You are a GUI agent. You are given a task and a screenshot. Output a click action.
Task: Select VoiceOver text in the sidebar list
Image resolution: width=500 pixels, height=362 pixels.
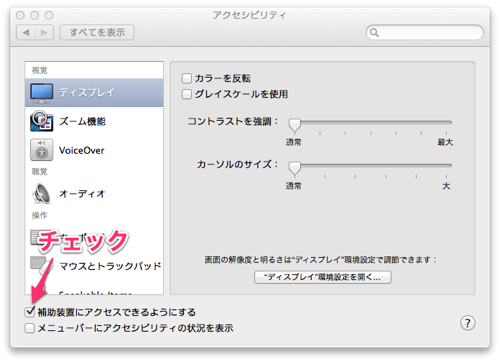82,150
